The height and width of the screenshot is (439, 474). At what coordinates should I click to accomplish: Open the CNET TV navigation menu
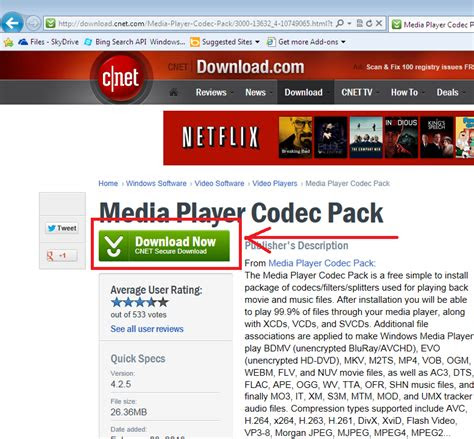(357, 92)
